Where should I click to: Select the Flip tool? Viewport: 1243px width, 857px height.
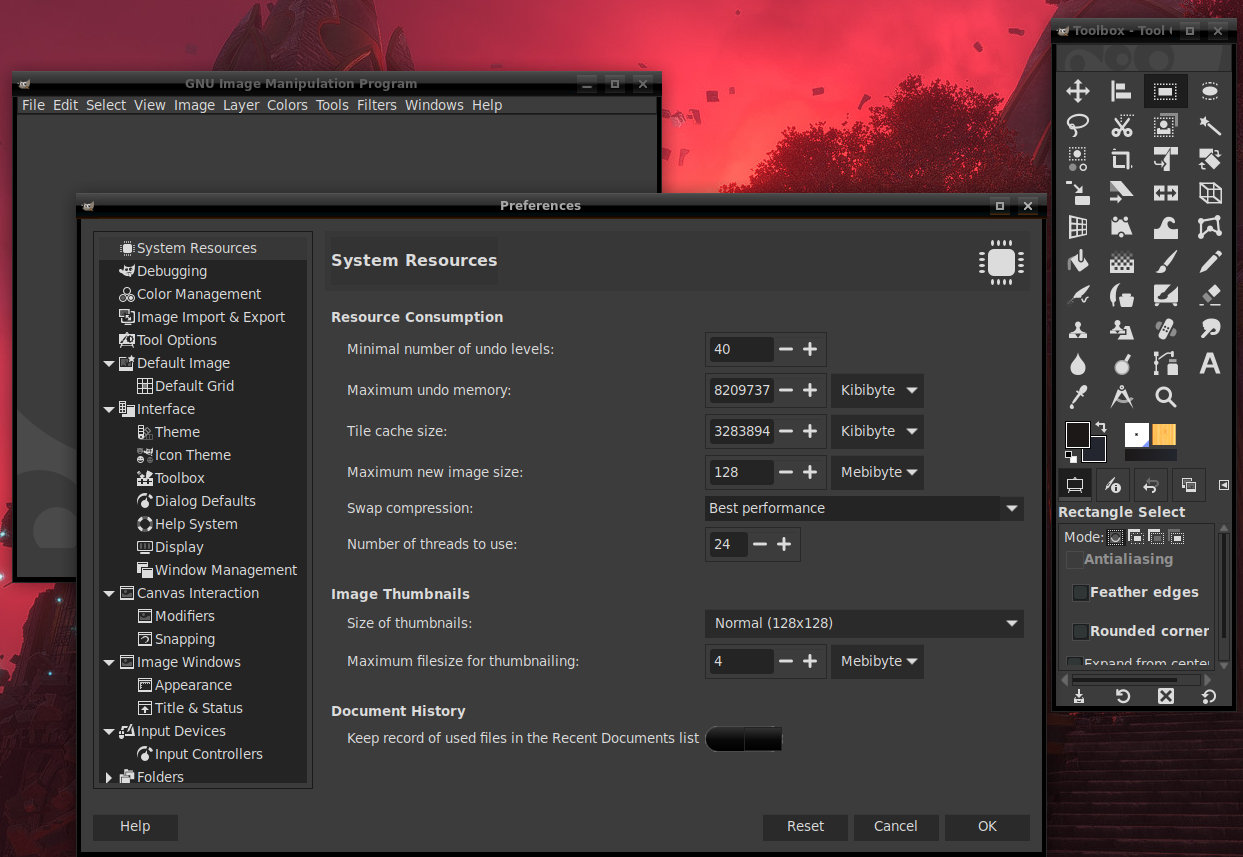1166,194
